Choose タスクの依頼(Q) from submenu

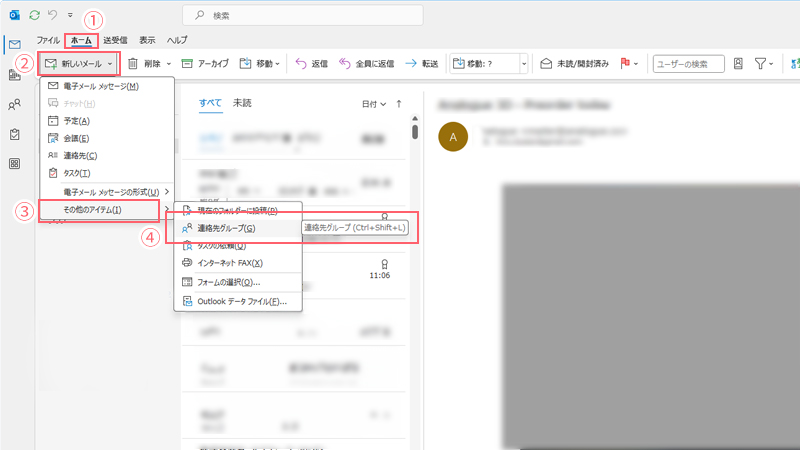pyautogui.click(x=238, y=246)
